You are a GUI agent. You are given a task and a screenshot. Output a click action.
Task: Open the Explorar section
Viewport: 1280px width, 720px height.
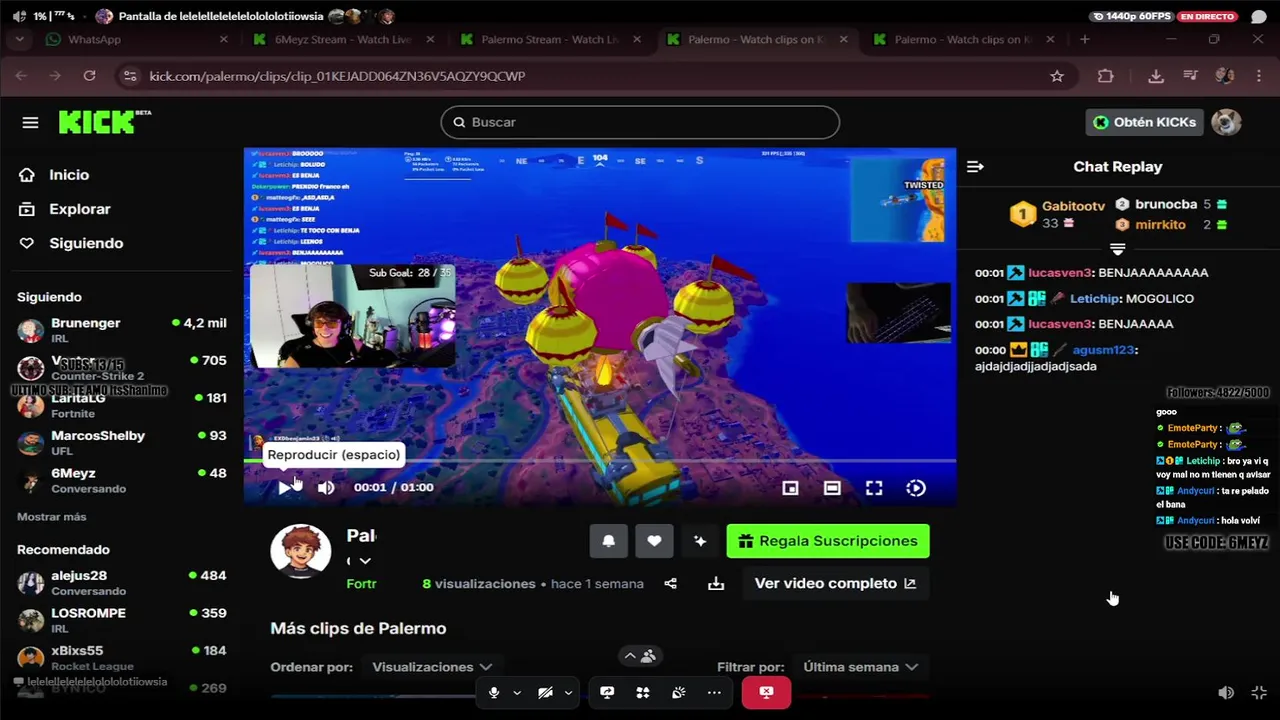tap(78, 209)
